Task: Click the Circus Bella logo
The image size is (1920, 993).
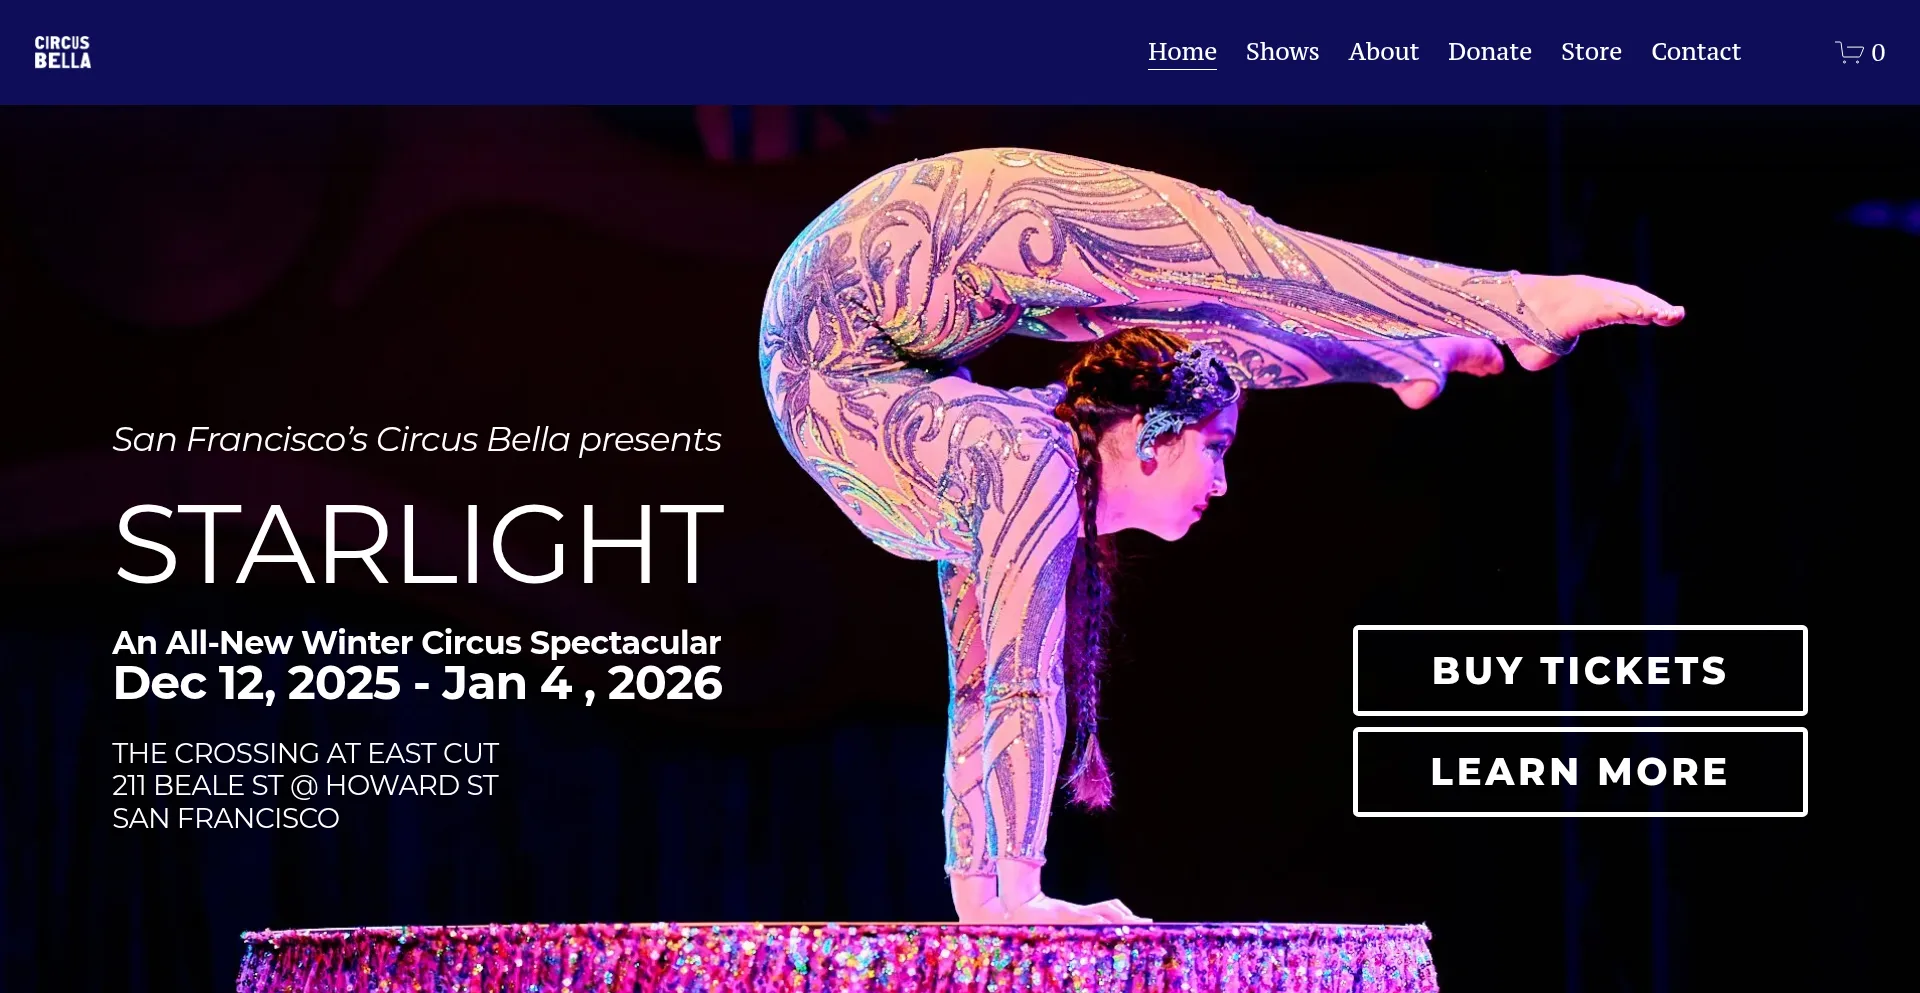Action: (63, 52)
